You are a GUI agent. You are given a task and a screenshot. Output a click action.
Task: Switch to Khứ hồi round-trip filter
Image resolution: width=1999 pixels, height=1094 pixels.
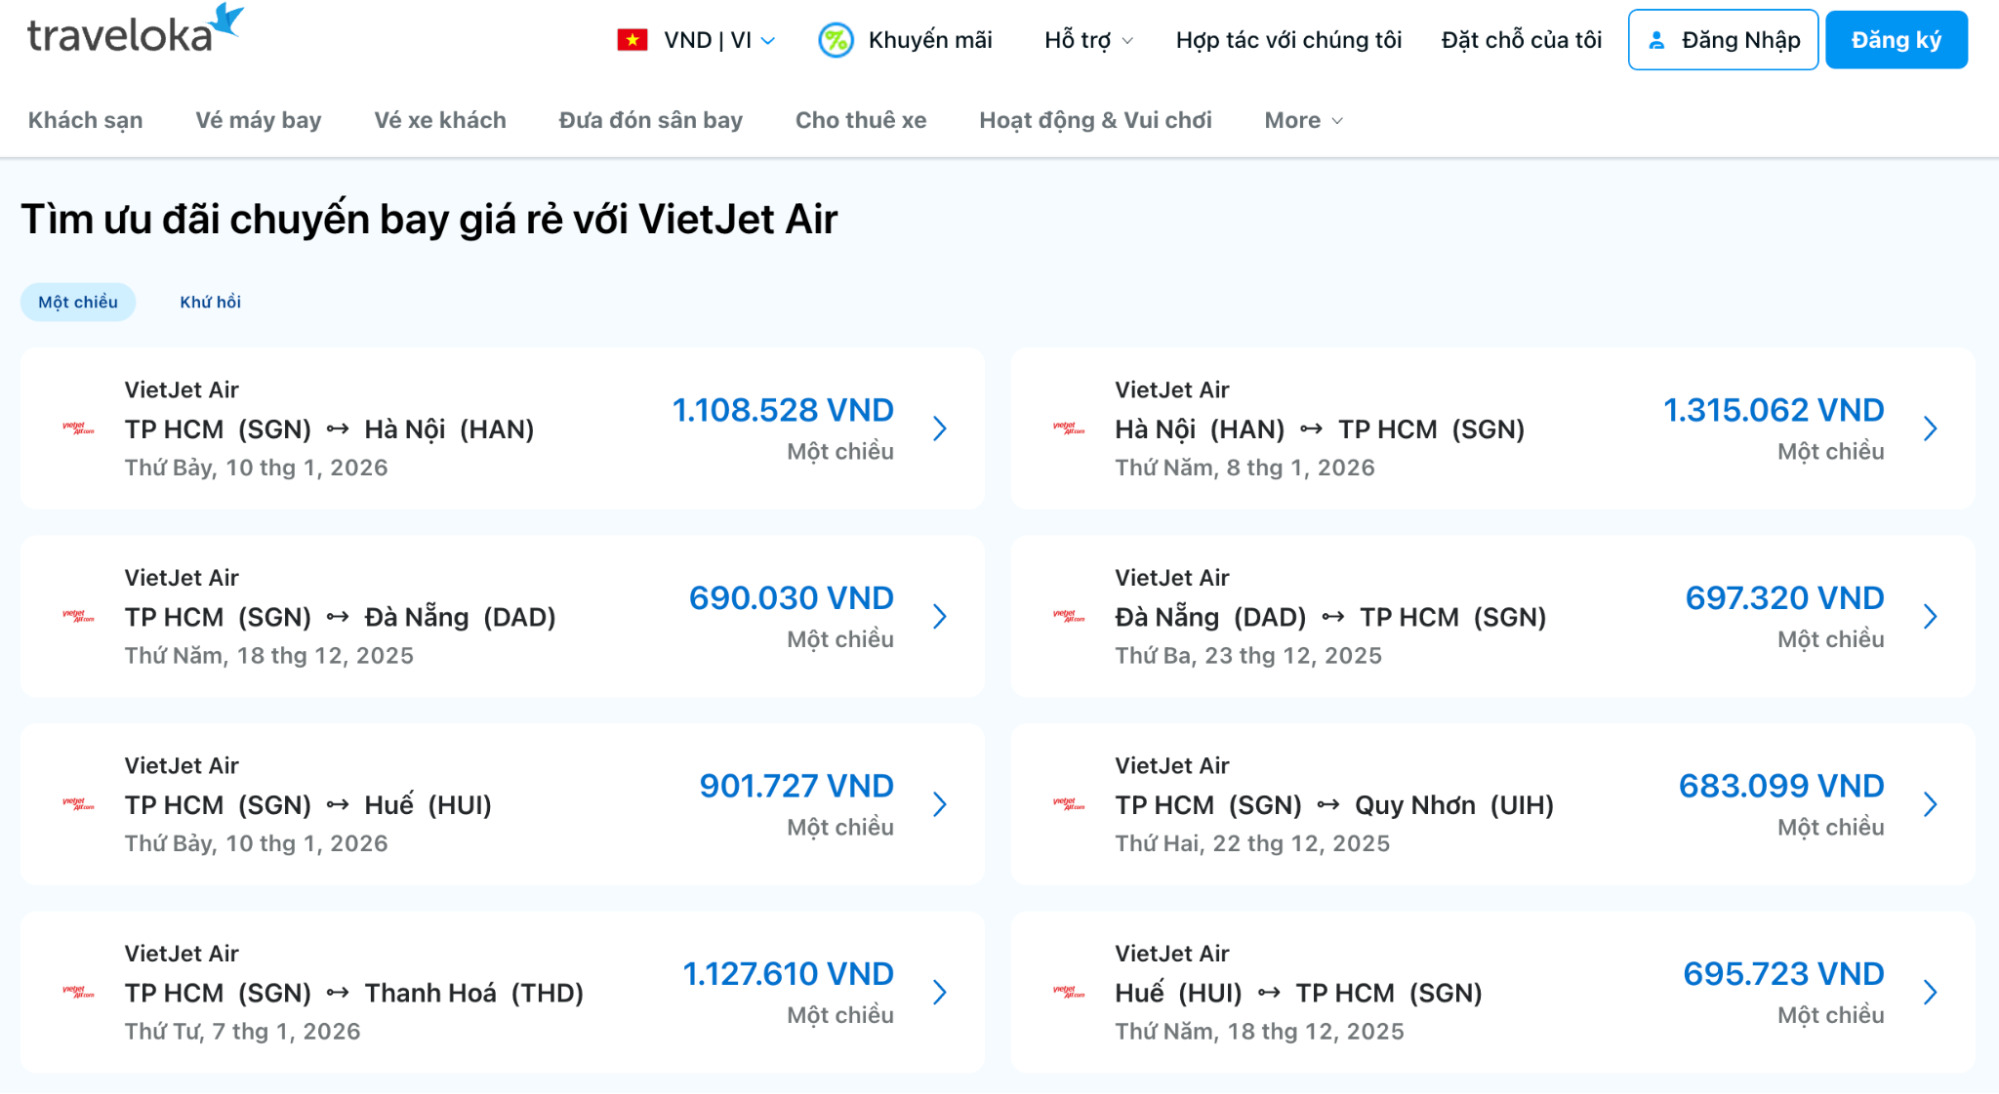tap(210, 302)
